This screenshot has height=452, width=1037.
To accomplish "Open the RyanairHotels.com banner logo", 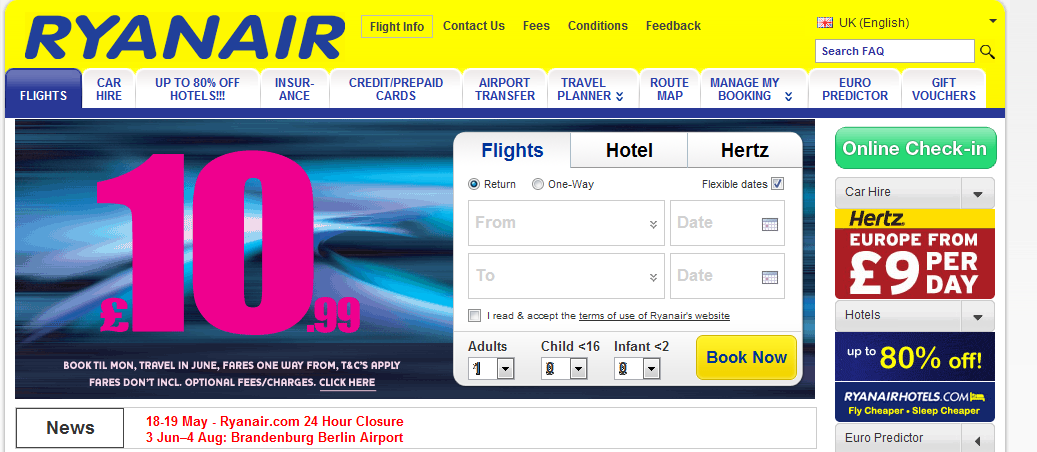I will coord(915,402).
